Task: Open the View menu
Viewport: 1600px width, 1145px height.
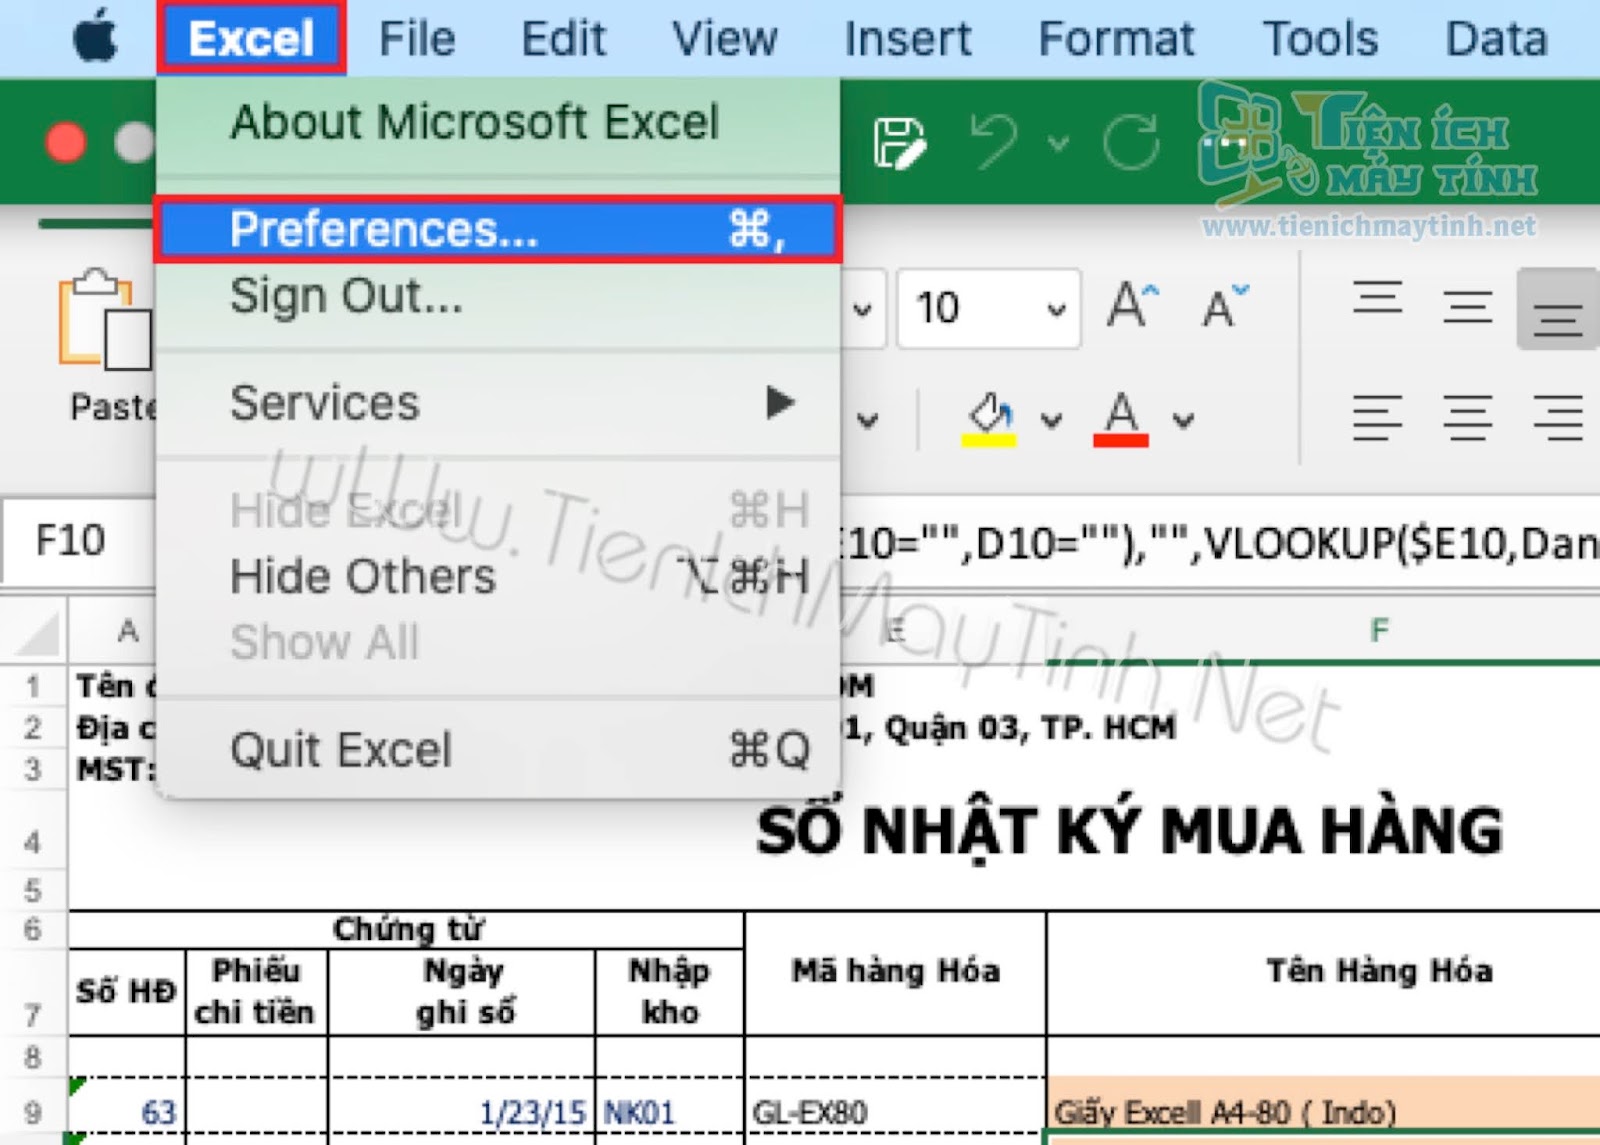Action: point(724,39)
